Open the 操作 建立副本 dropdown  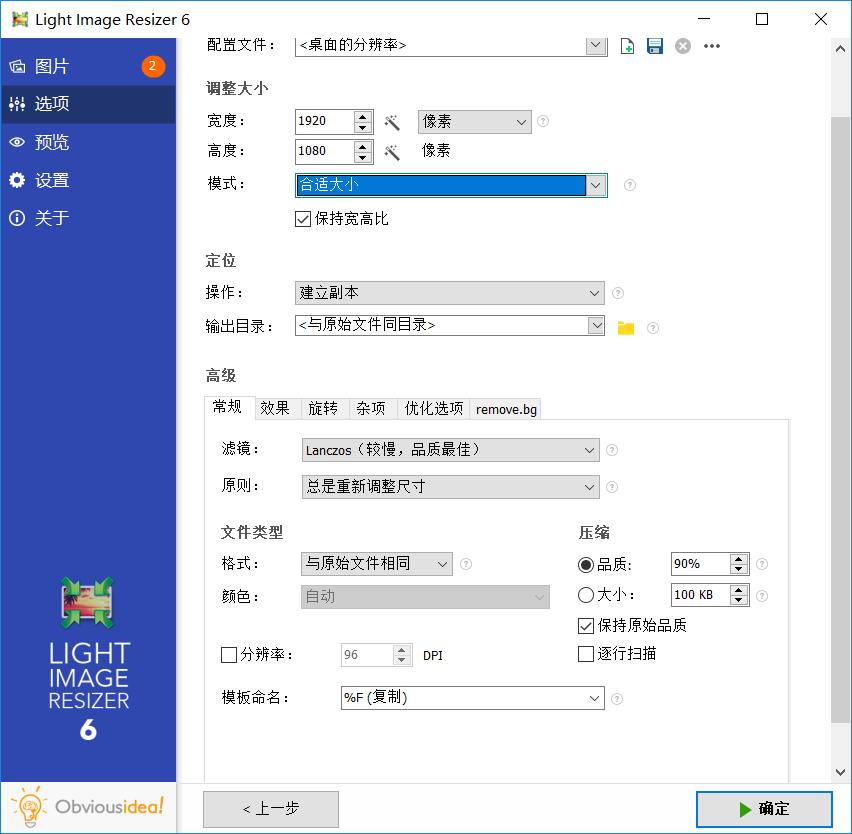pyautogui.click(x=450, y=293)
